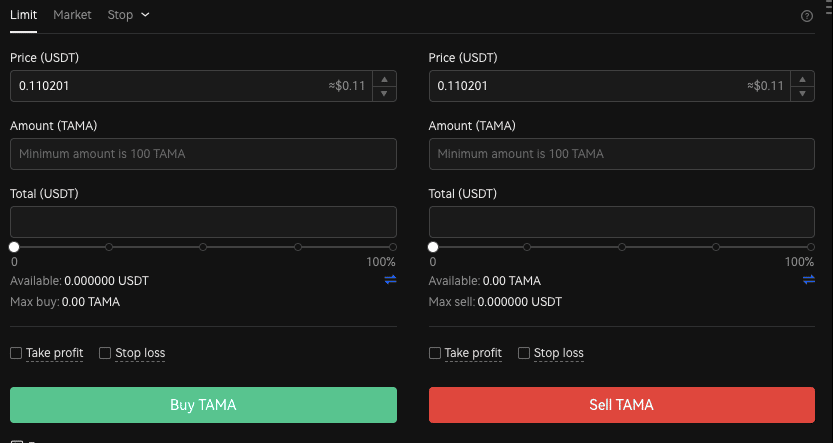This screenshot has width=833, height=443.
Task: Set sell slider to midpoint marker
Action: click(x=622, y=247)
